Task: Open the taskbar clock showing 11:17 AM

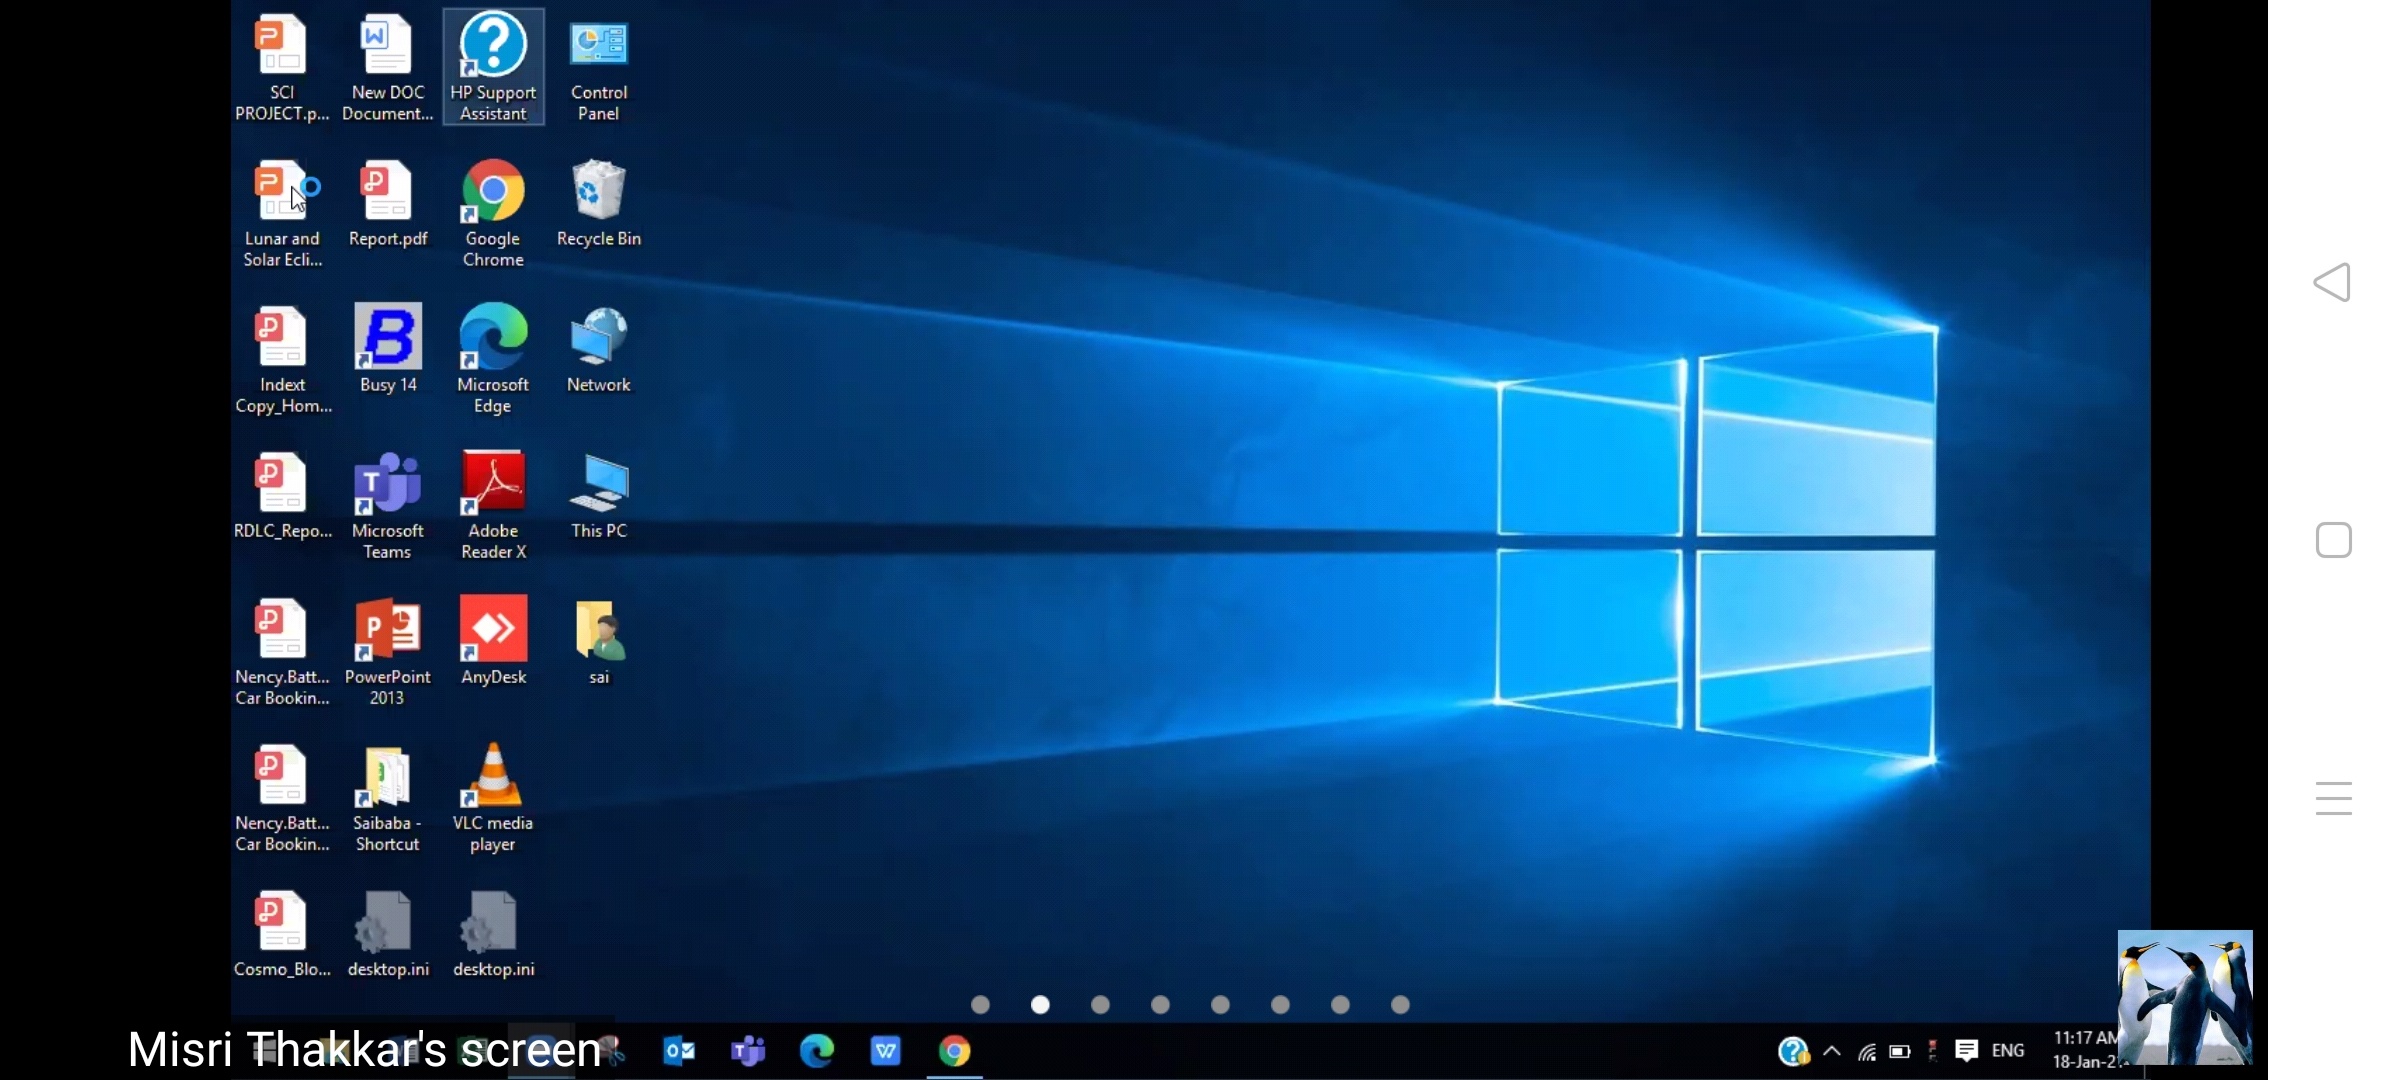Action: (x=2084, y=1050)
